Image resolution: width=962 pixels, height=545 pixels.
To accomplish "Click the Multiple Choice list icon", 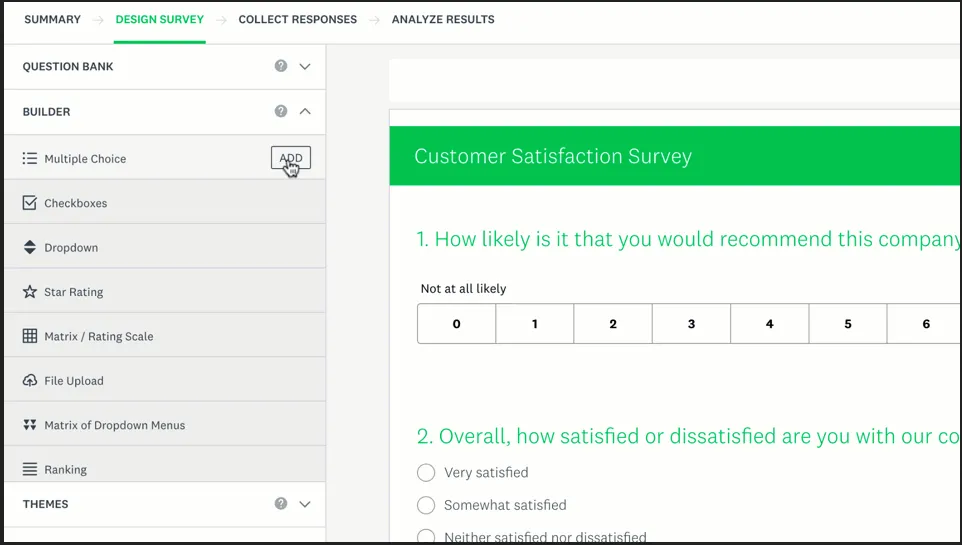I will click(x=30, y=159).
